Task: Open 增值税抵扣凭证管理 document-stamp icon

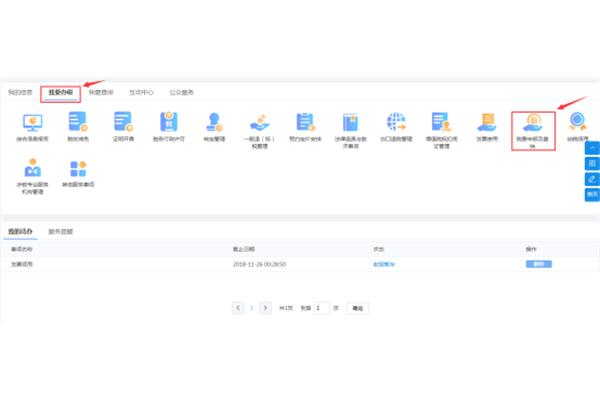Action: [441, 122]
